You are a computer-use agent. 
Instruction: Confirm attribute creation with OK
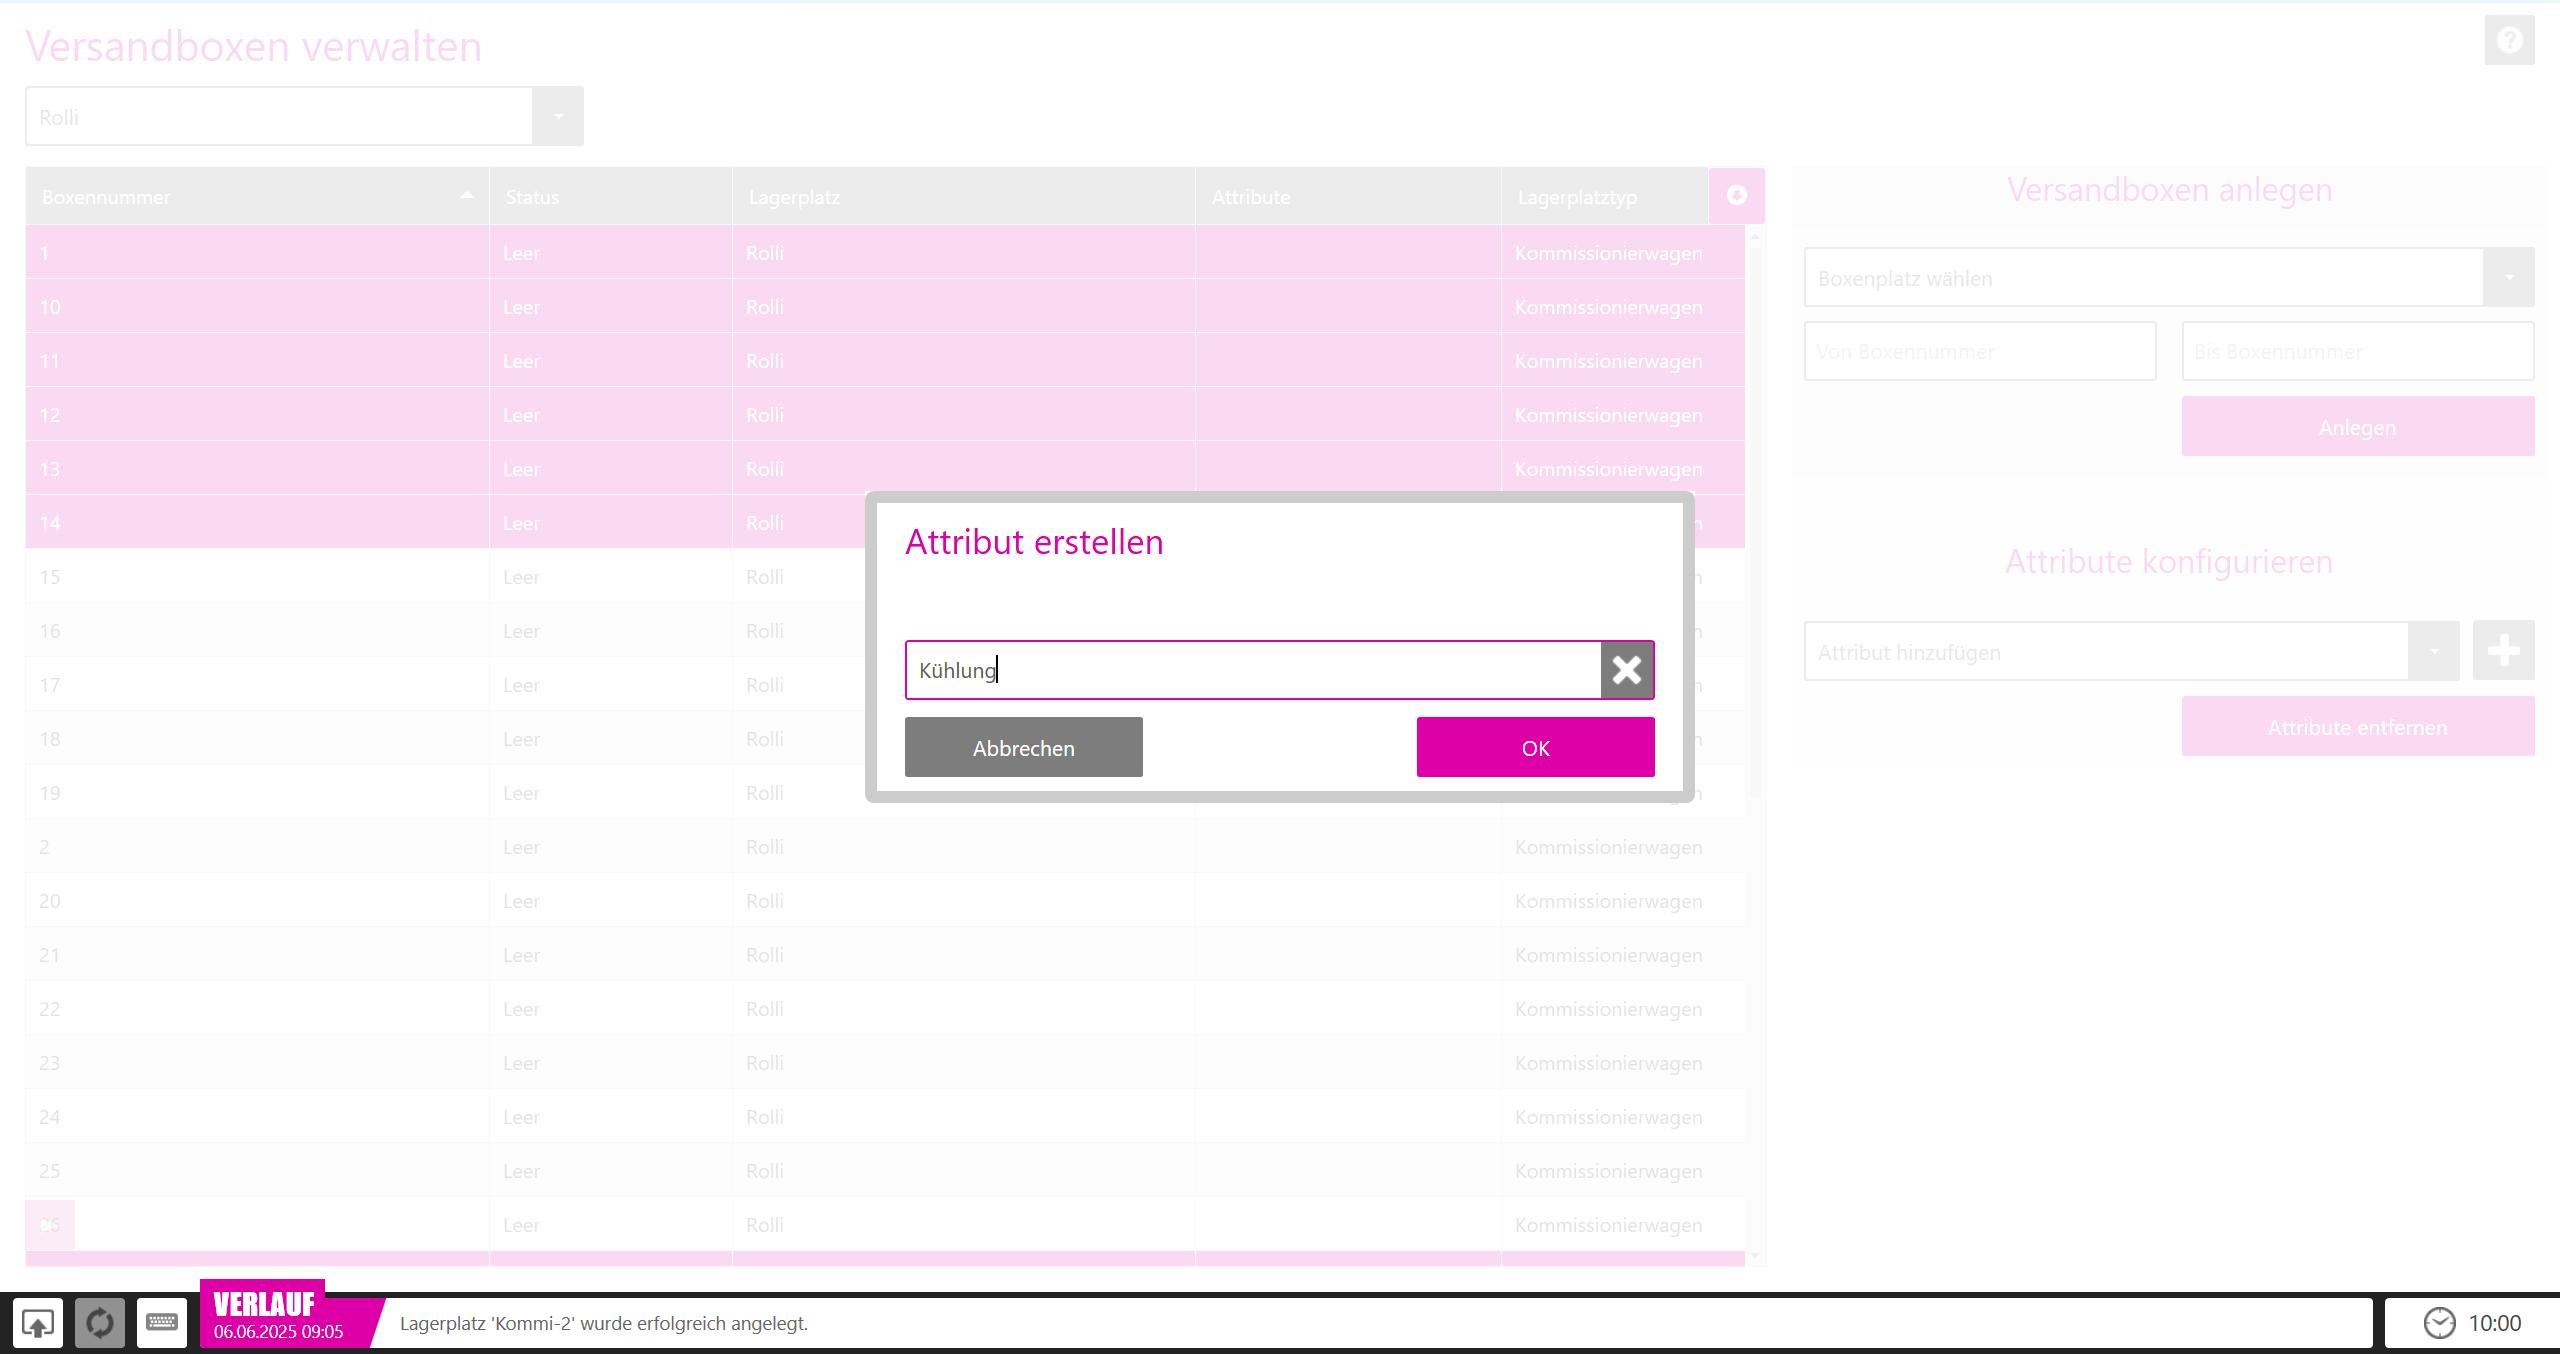[1535, 748]
